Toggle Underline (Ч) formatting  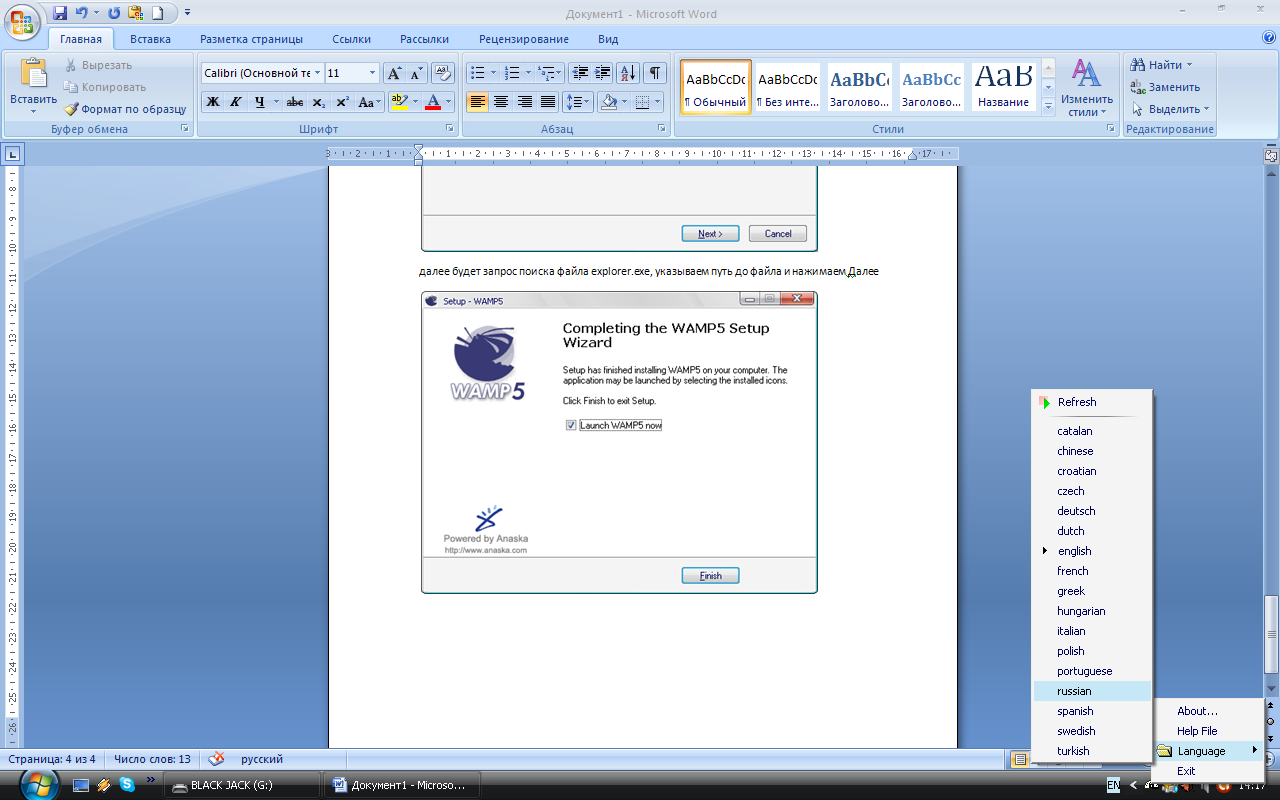click(260, 102)
